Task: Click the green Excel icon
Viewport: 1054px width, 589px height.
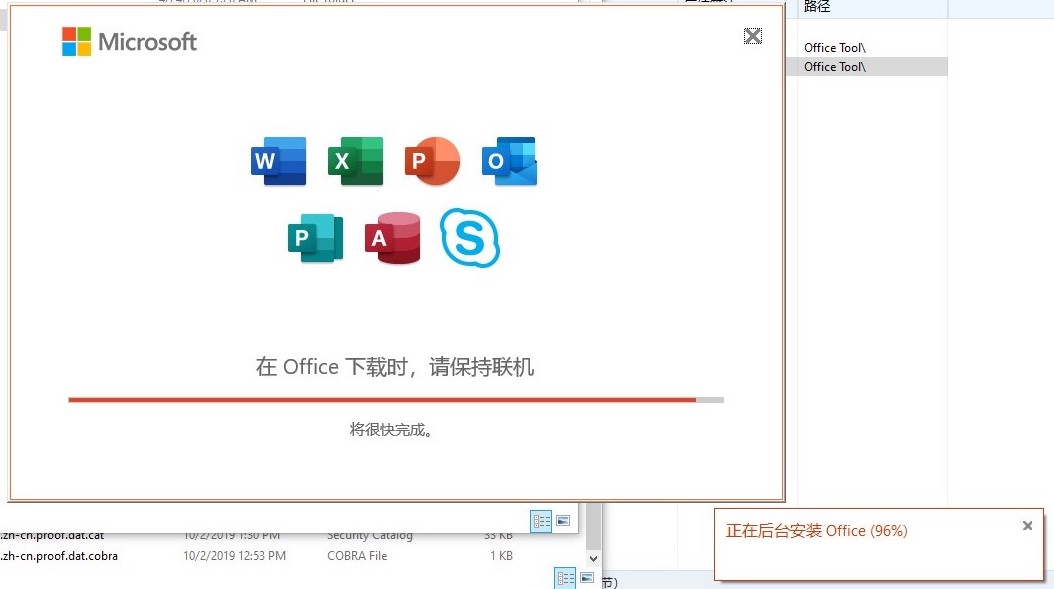Action: pos(356,161)
